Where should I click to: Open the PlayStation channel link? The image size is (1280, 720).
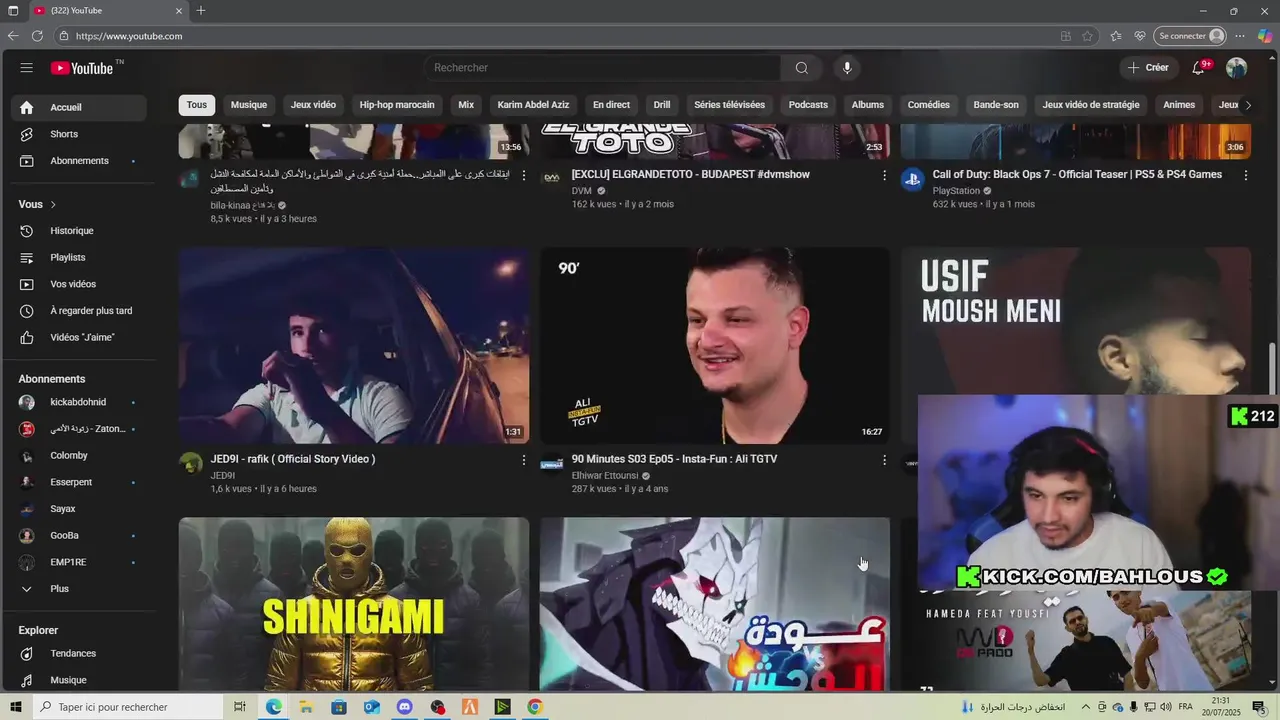tap(956, 191)
